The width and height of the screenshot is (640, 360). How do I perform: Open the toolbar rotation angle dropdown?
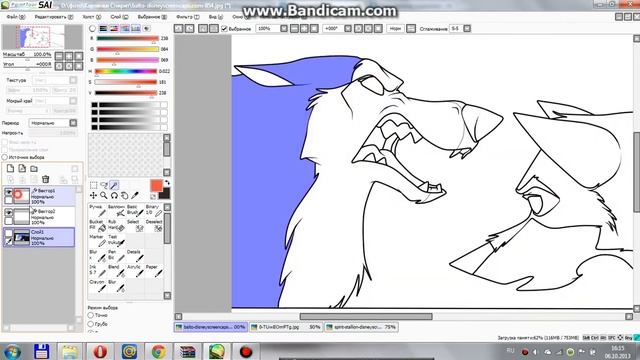click(x=348, y=29)
